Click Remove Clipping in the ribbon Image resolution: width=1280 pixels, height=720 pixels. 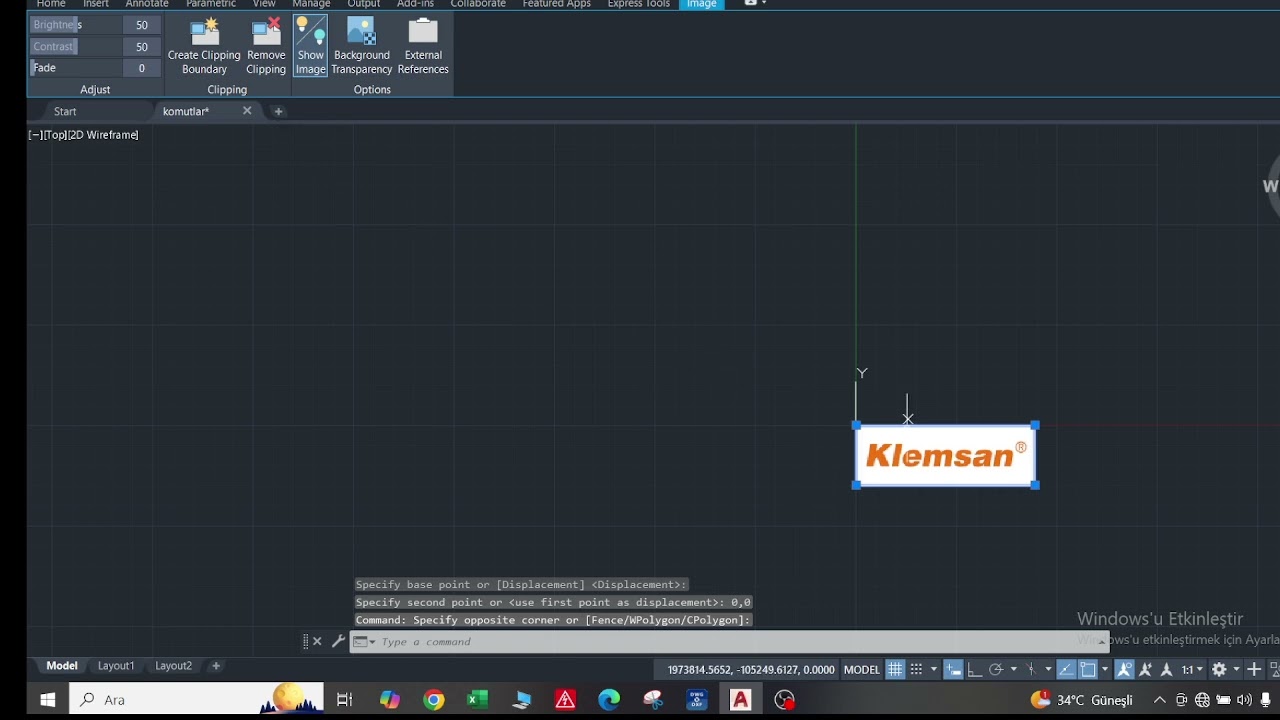[x=266, y=47]
